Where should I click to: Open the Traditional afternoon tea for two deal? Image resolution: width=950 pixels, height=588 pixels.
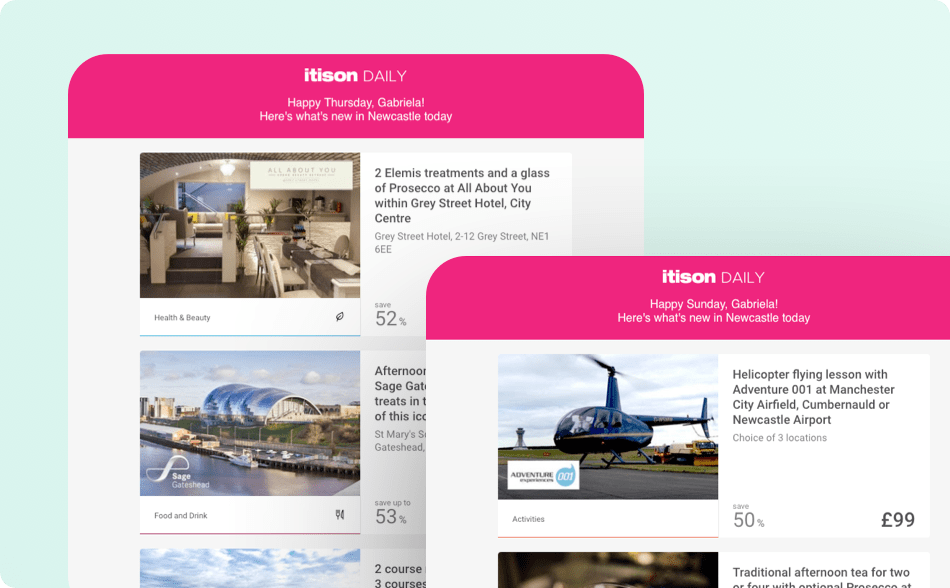point(821,577)
